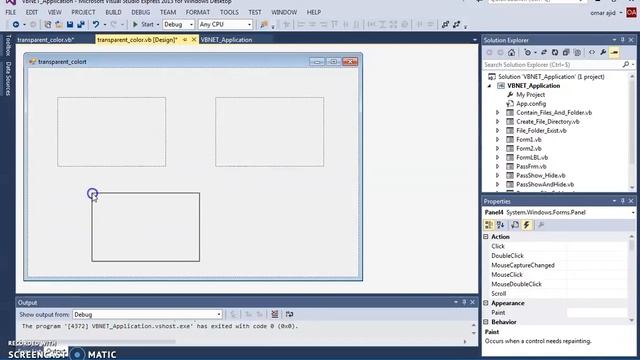Click the Navigate Backward toolbar icon
The image size is (640, 360).
pyautogui.click(x=16, y=24)
